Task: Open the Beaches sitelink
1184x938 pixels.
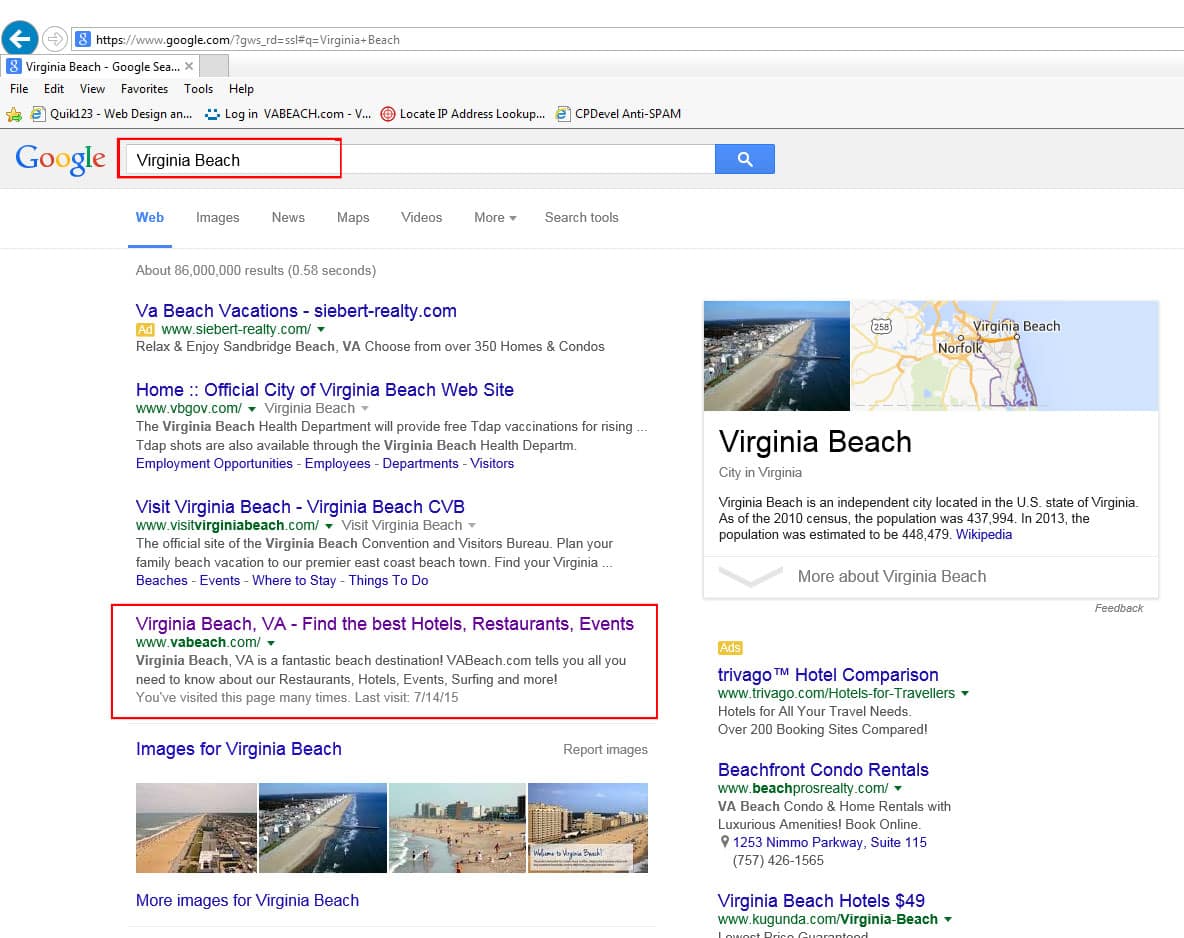Action: [162, 581]
